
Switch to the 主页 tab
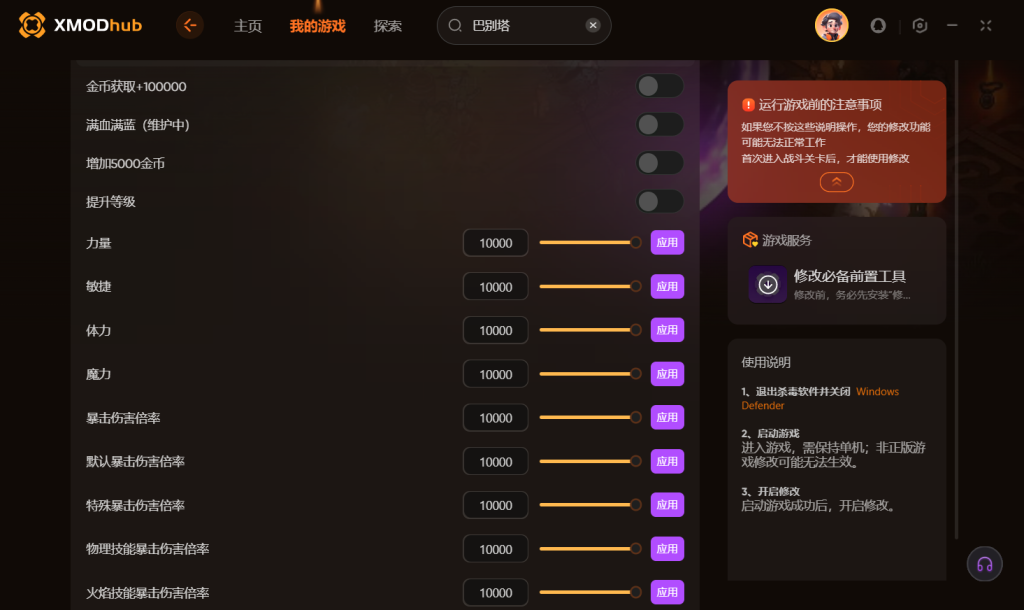[x=248, y=26]
